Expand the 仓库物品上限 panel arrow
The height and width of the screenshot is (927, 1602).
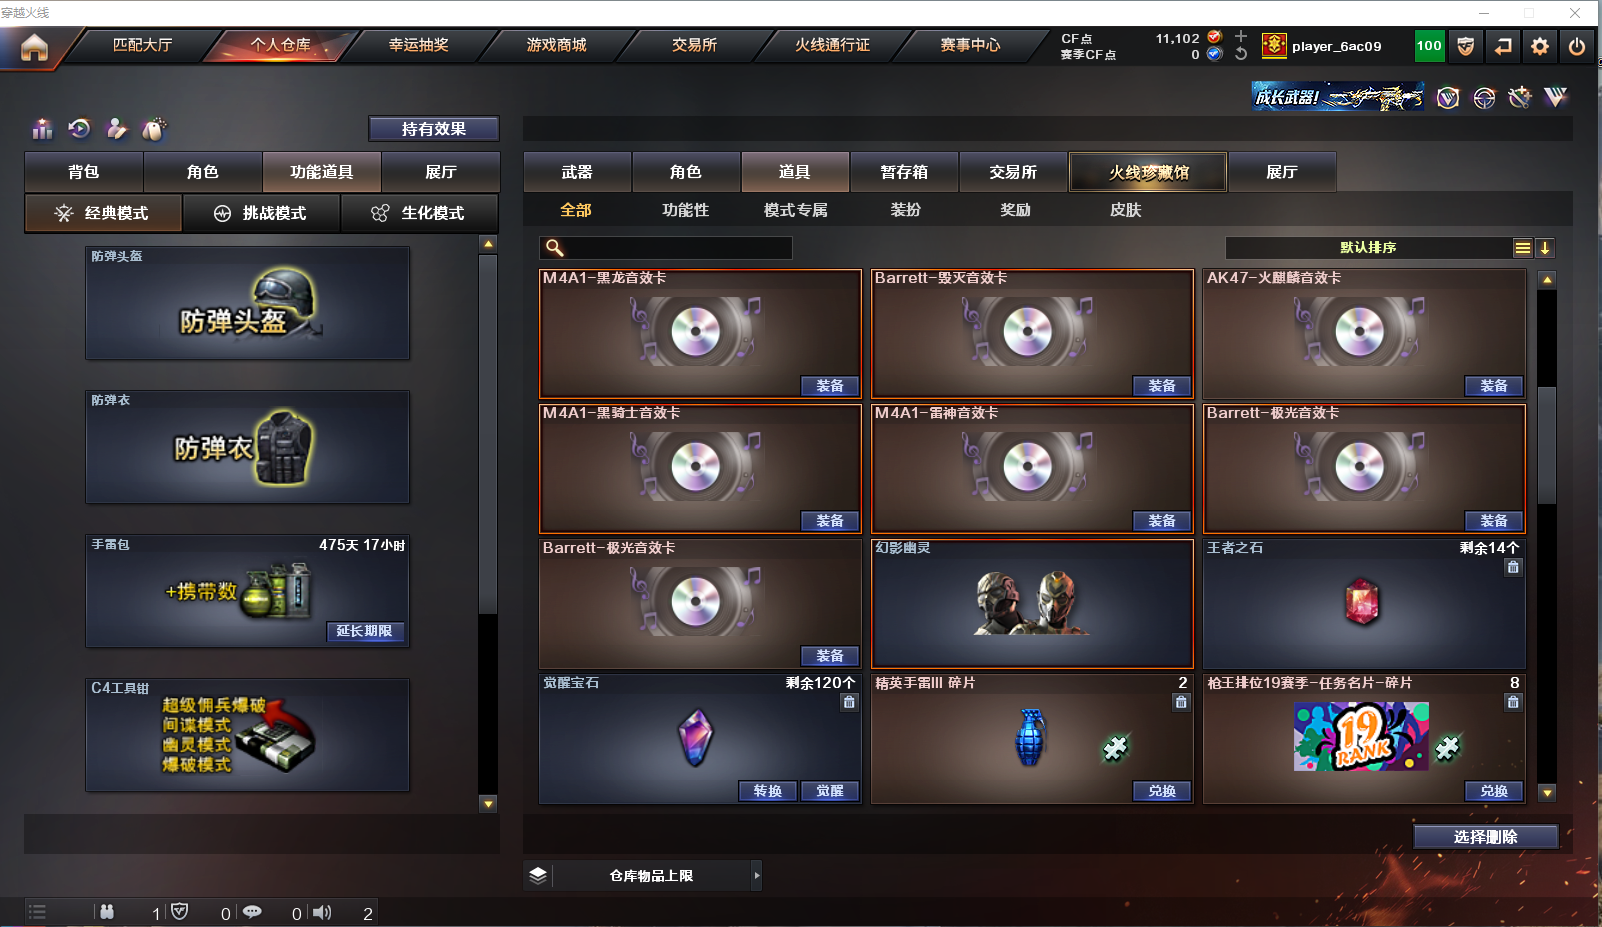[x=757, y=875]
